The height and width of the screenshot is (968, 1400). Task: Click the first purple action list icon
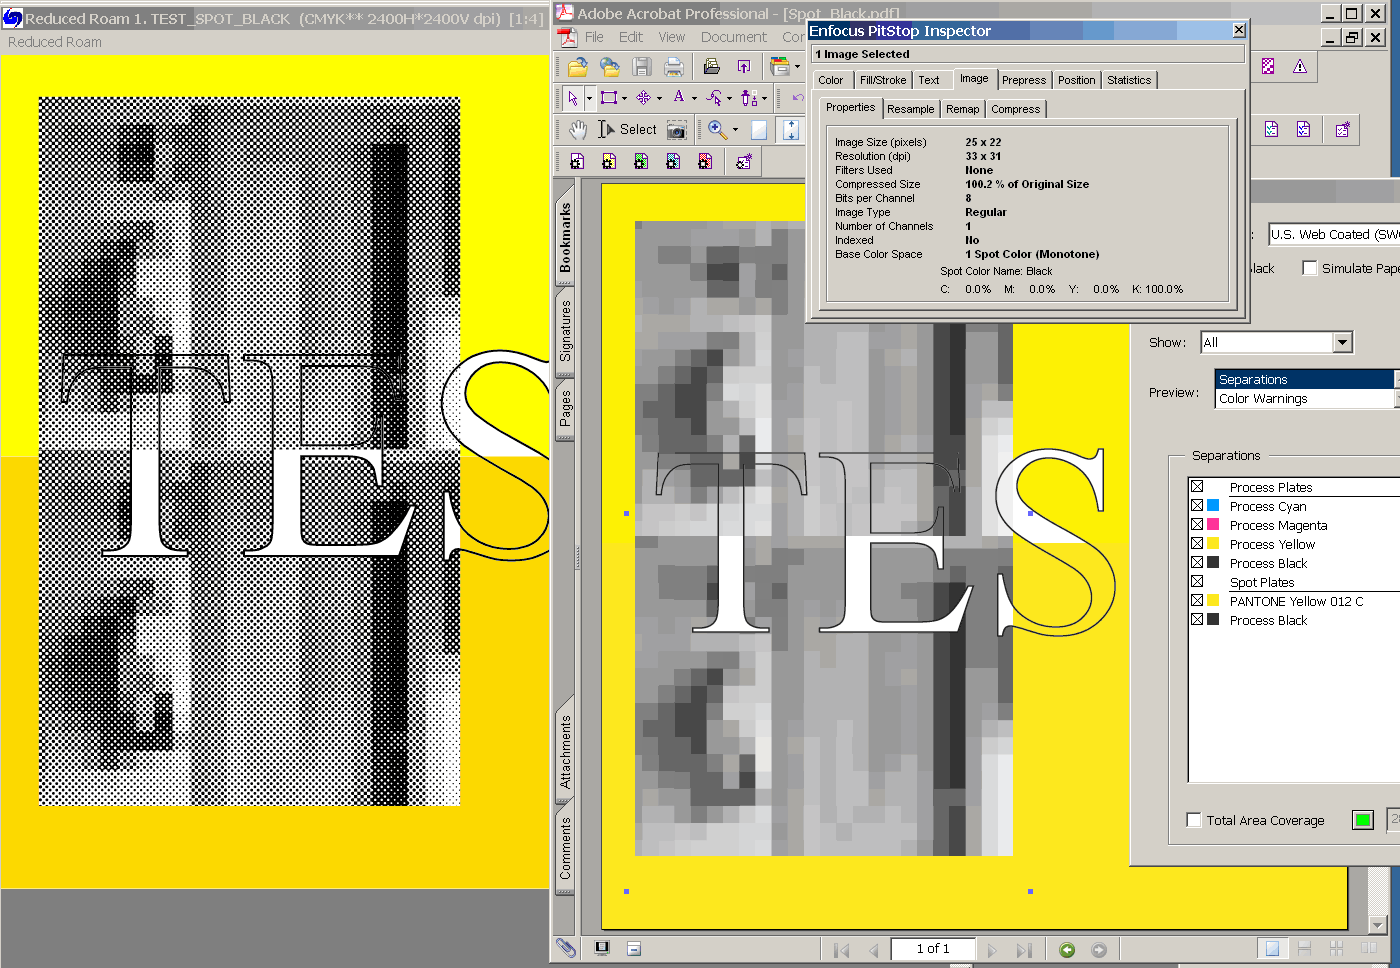coord(577,161)
